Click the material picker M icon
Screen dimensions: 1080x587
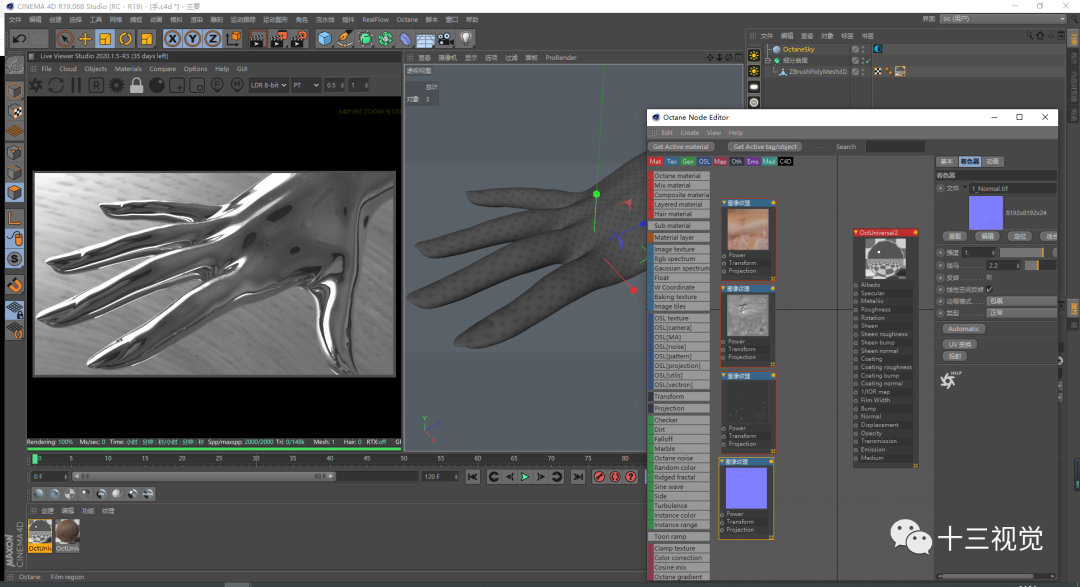237,85
